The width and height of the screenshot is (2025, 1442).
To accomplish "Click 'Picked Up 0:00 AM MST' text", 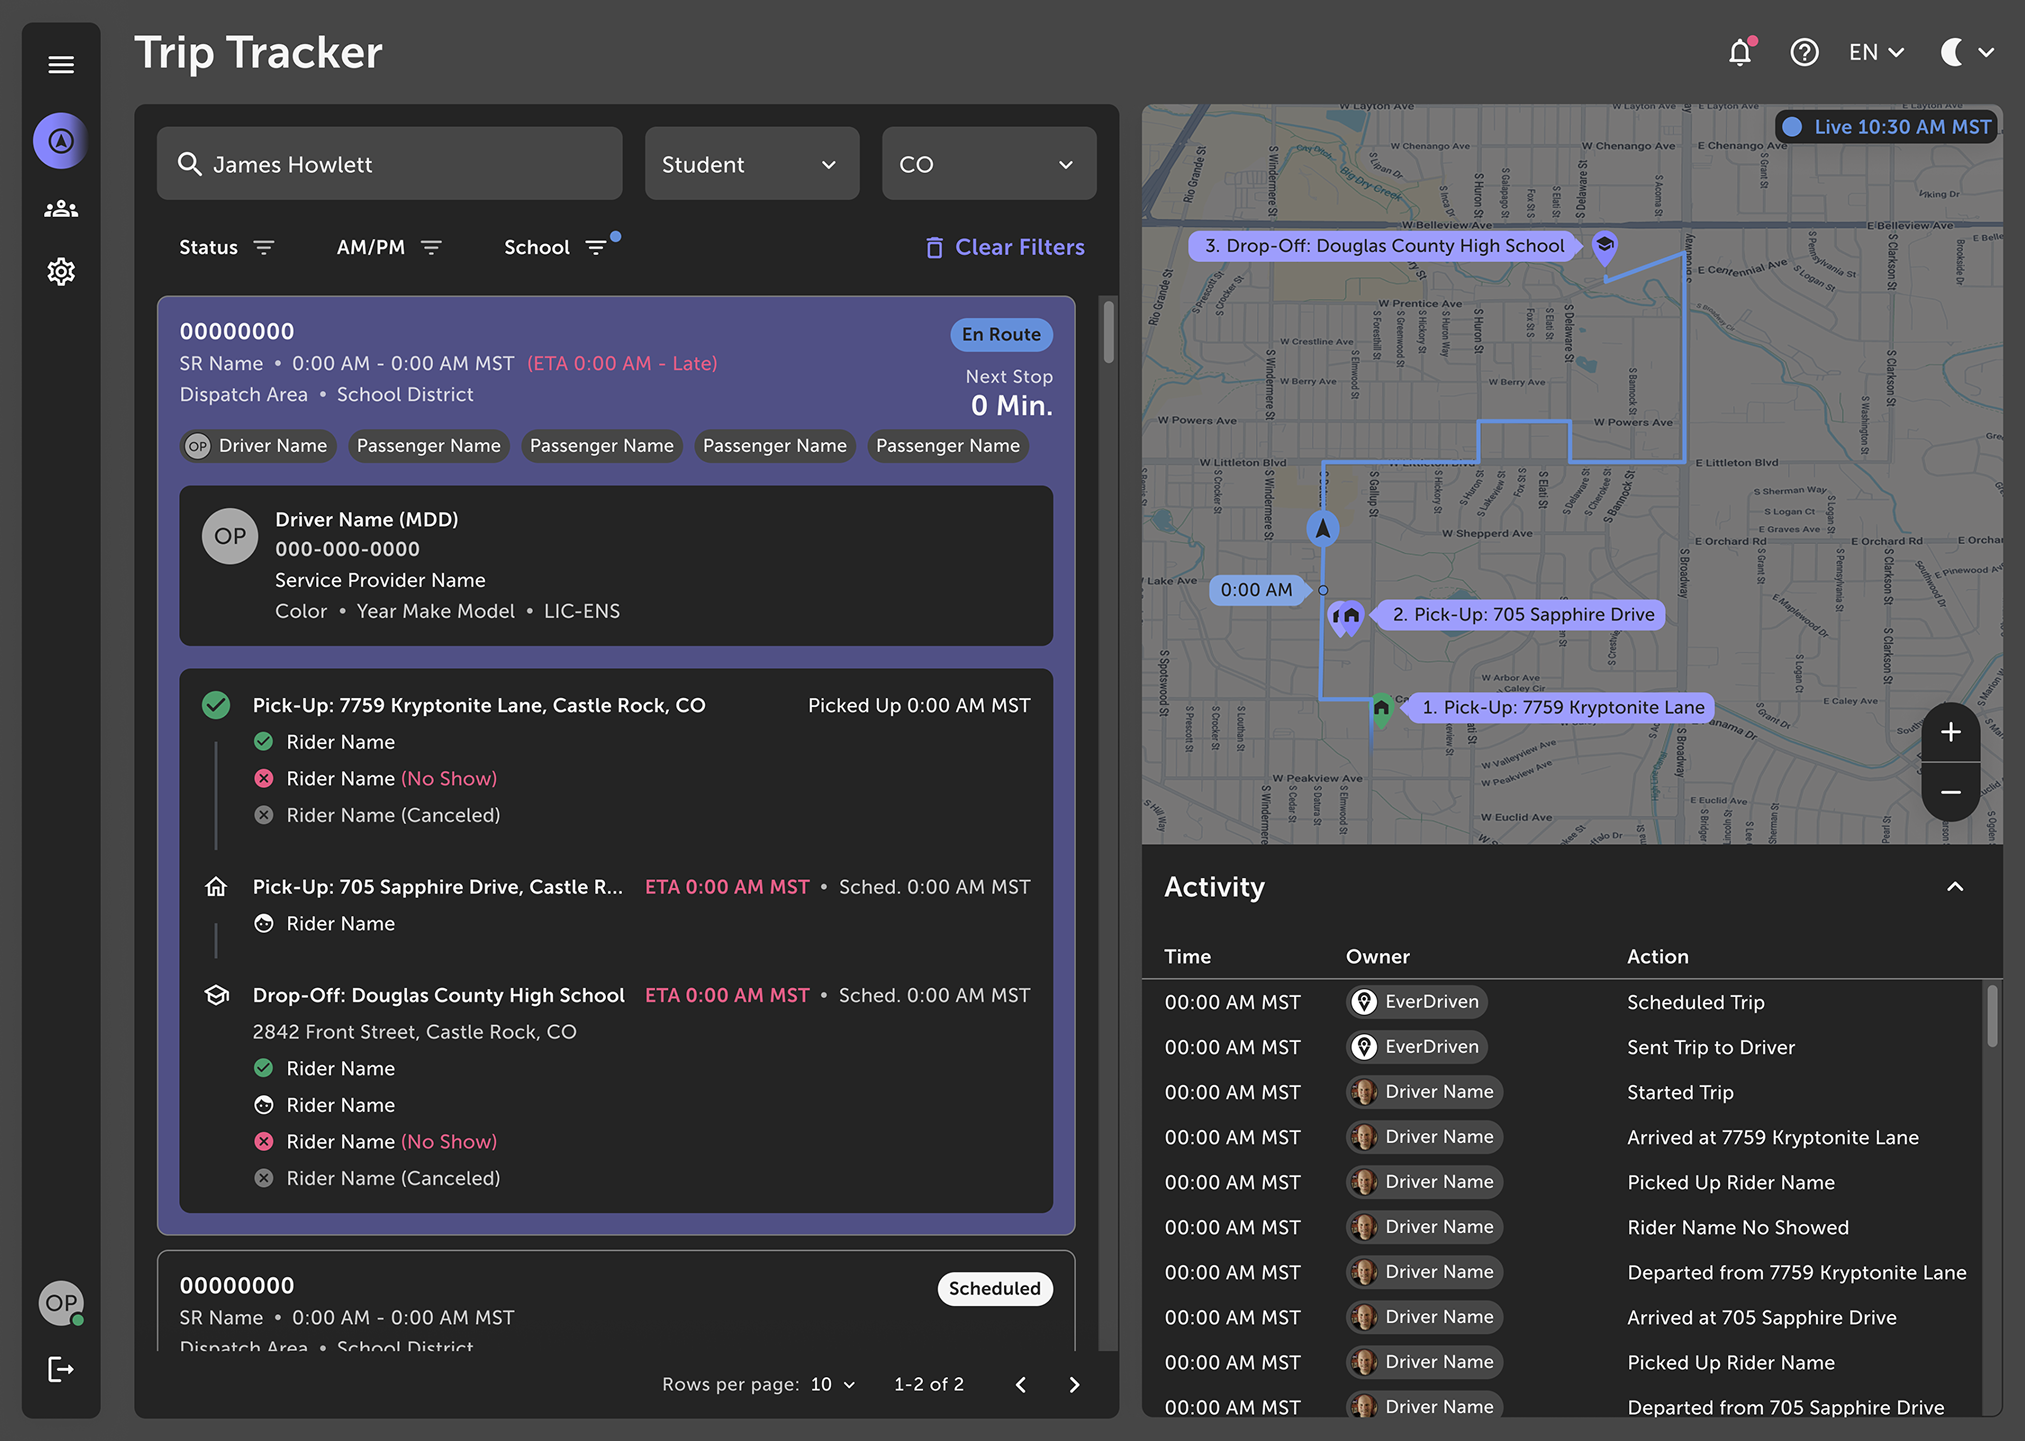I will 919,706.
